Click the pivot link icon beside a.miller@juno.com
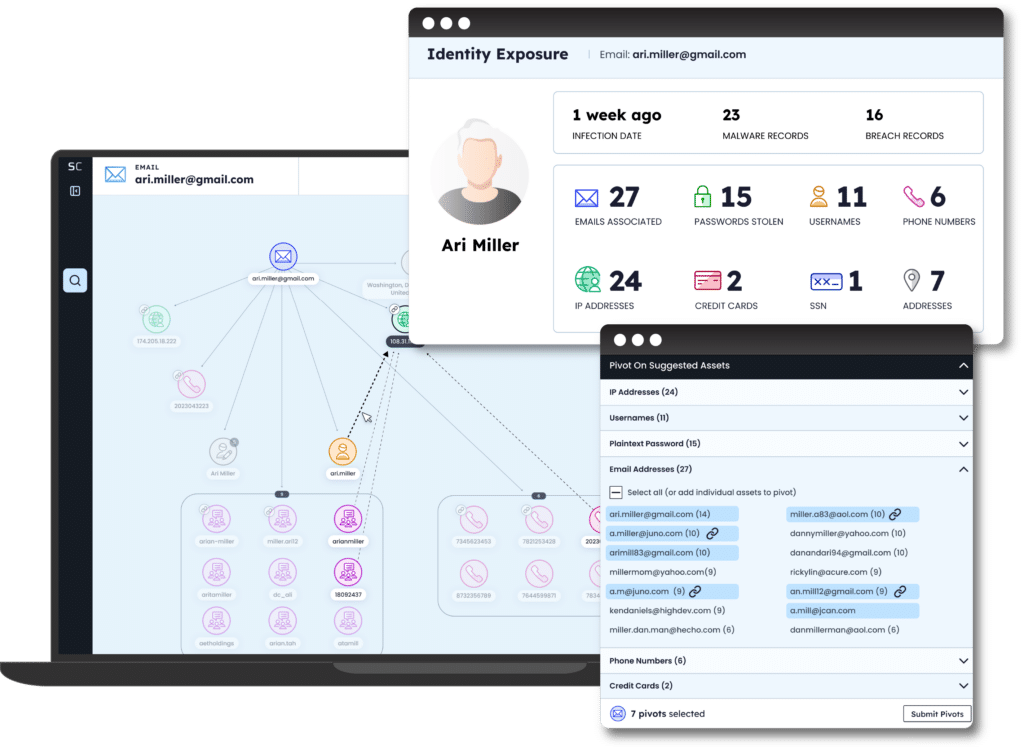The width and height of the screenshot is (1024, 750). coord(714,534)
